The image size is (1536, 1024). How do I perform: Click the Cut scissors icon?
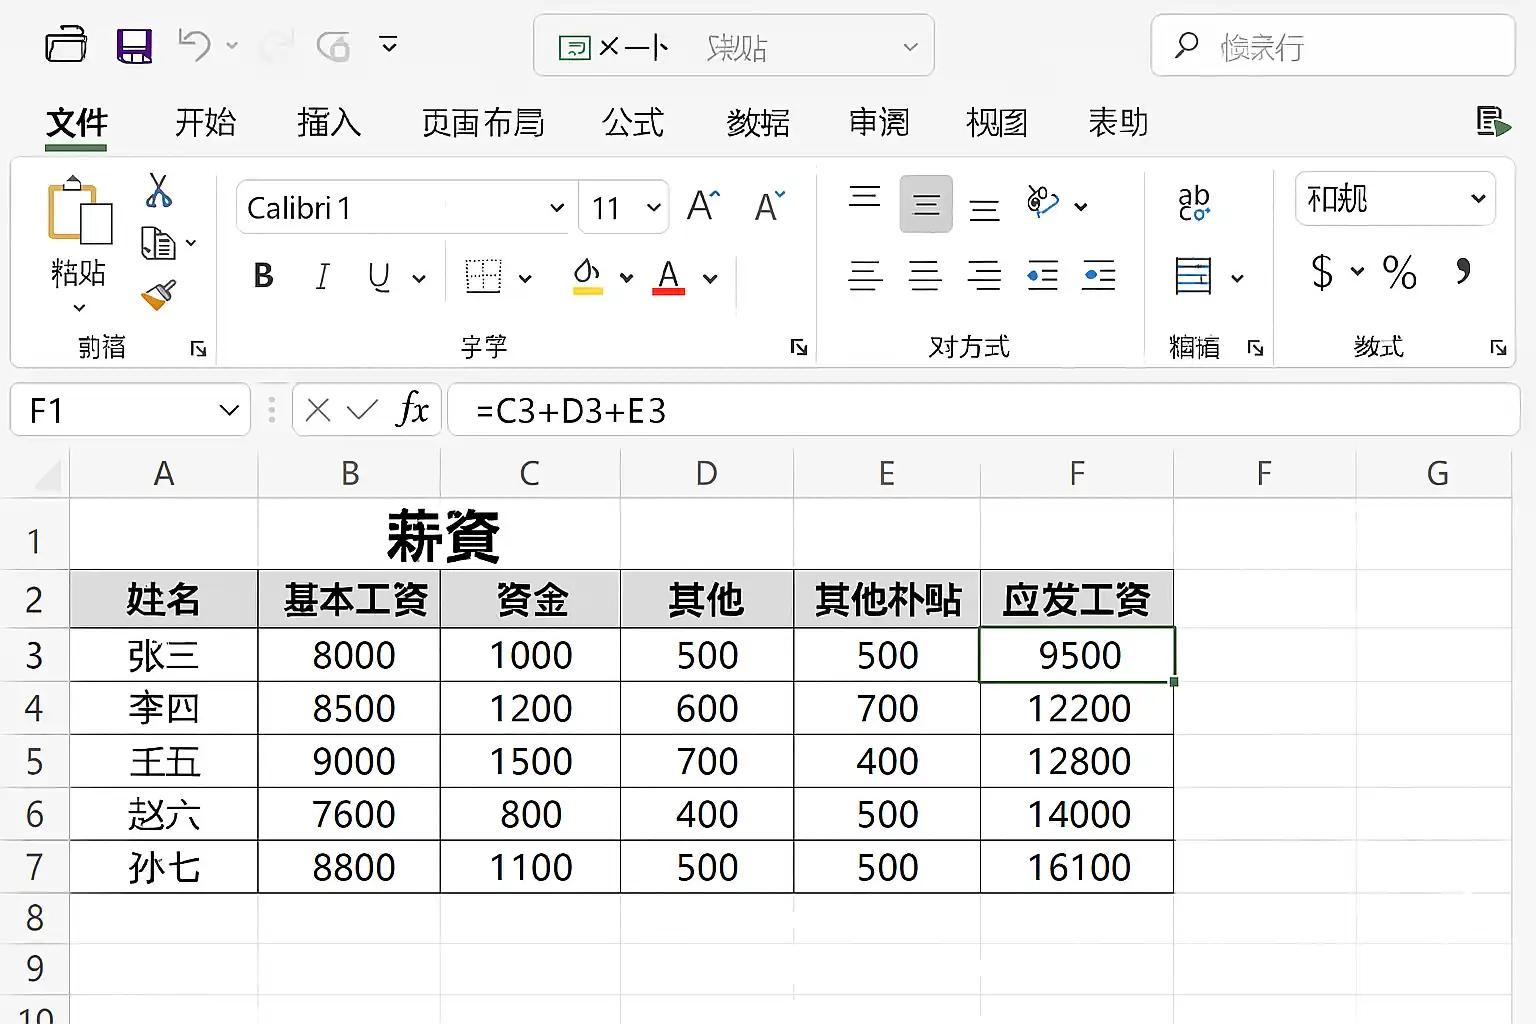[158, 190]
